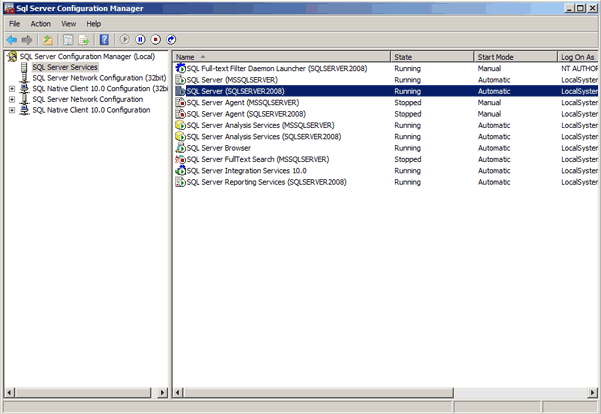Click the Analysis Services (SQLSERVER2008) cube icon
This screenshot has height=414, width=601.
point(181,136)
